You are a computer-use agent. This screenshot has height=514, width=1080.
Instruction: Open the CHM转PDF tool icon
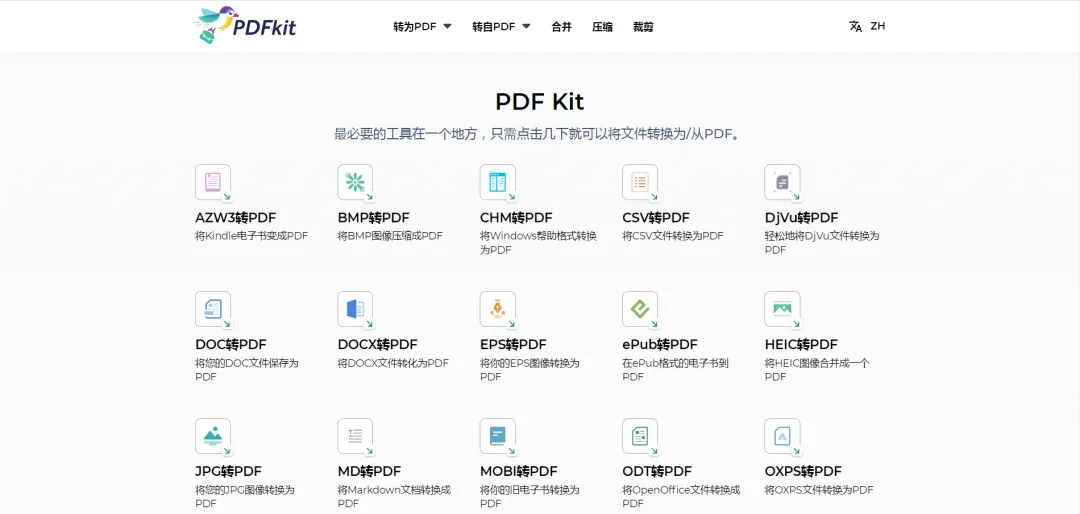[498, 182]
